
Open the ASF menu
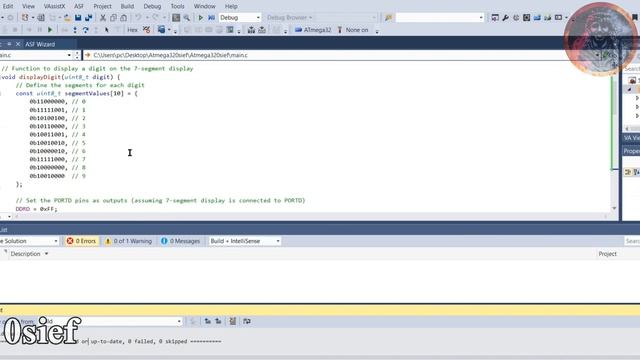click(x=79, y=6)
